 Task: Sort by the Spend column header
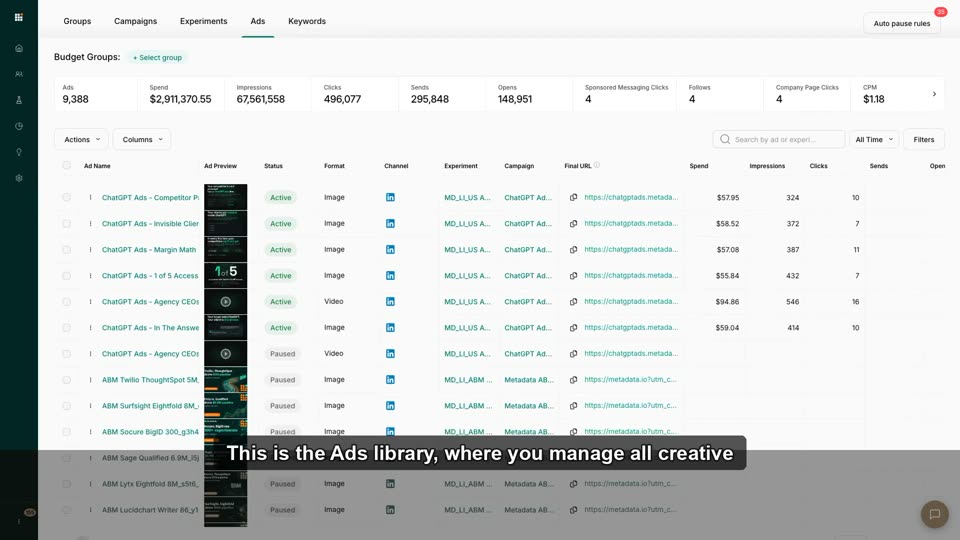tap(699, 166)
